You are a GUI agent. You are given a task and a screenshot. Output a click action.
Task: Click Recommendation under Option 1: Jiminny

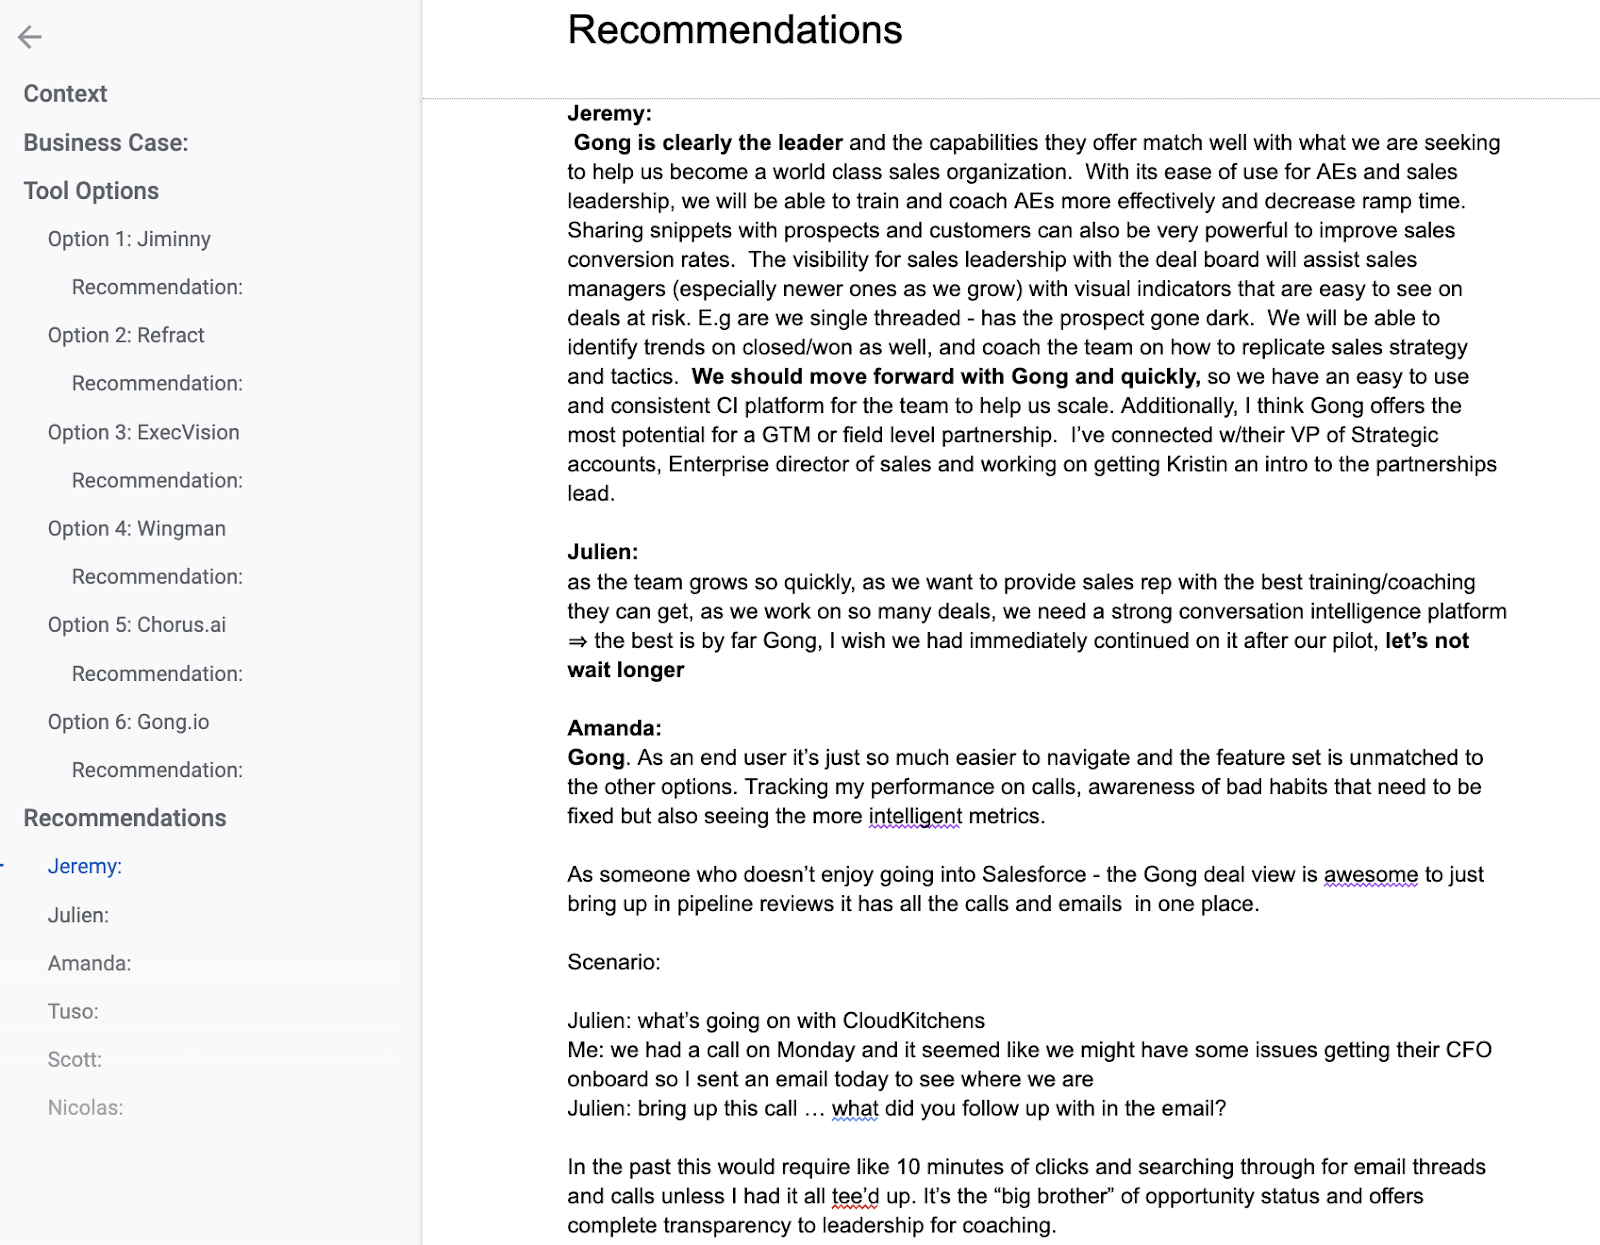(x=157, y=287)
